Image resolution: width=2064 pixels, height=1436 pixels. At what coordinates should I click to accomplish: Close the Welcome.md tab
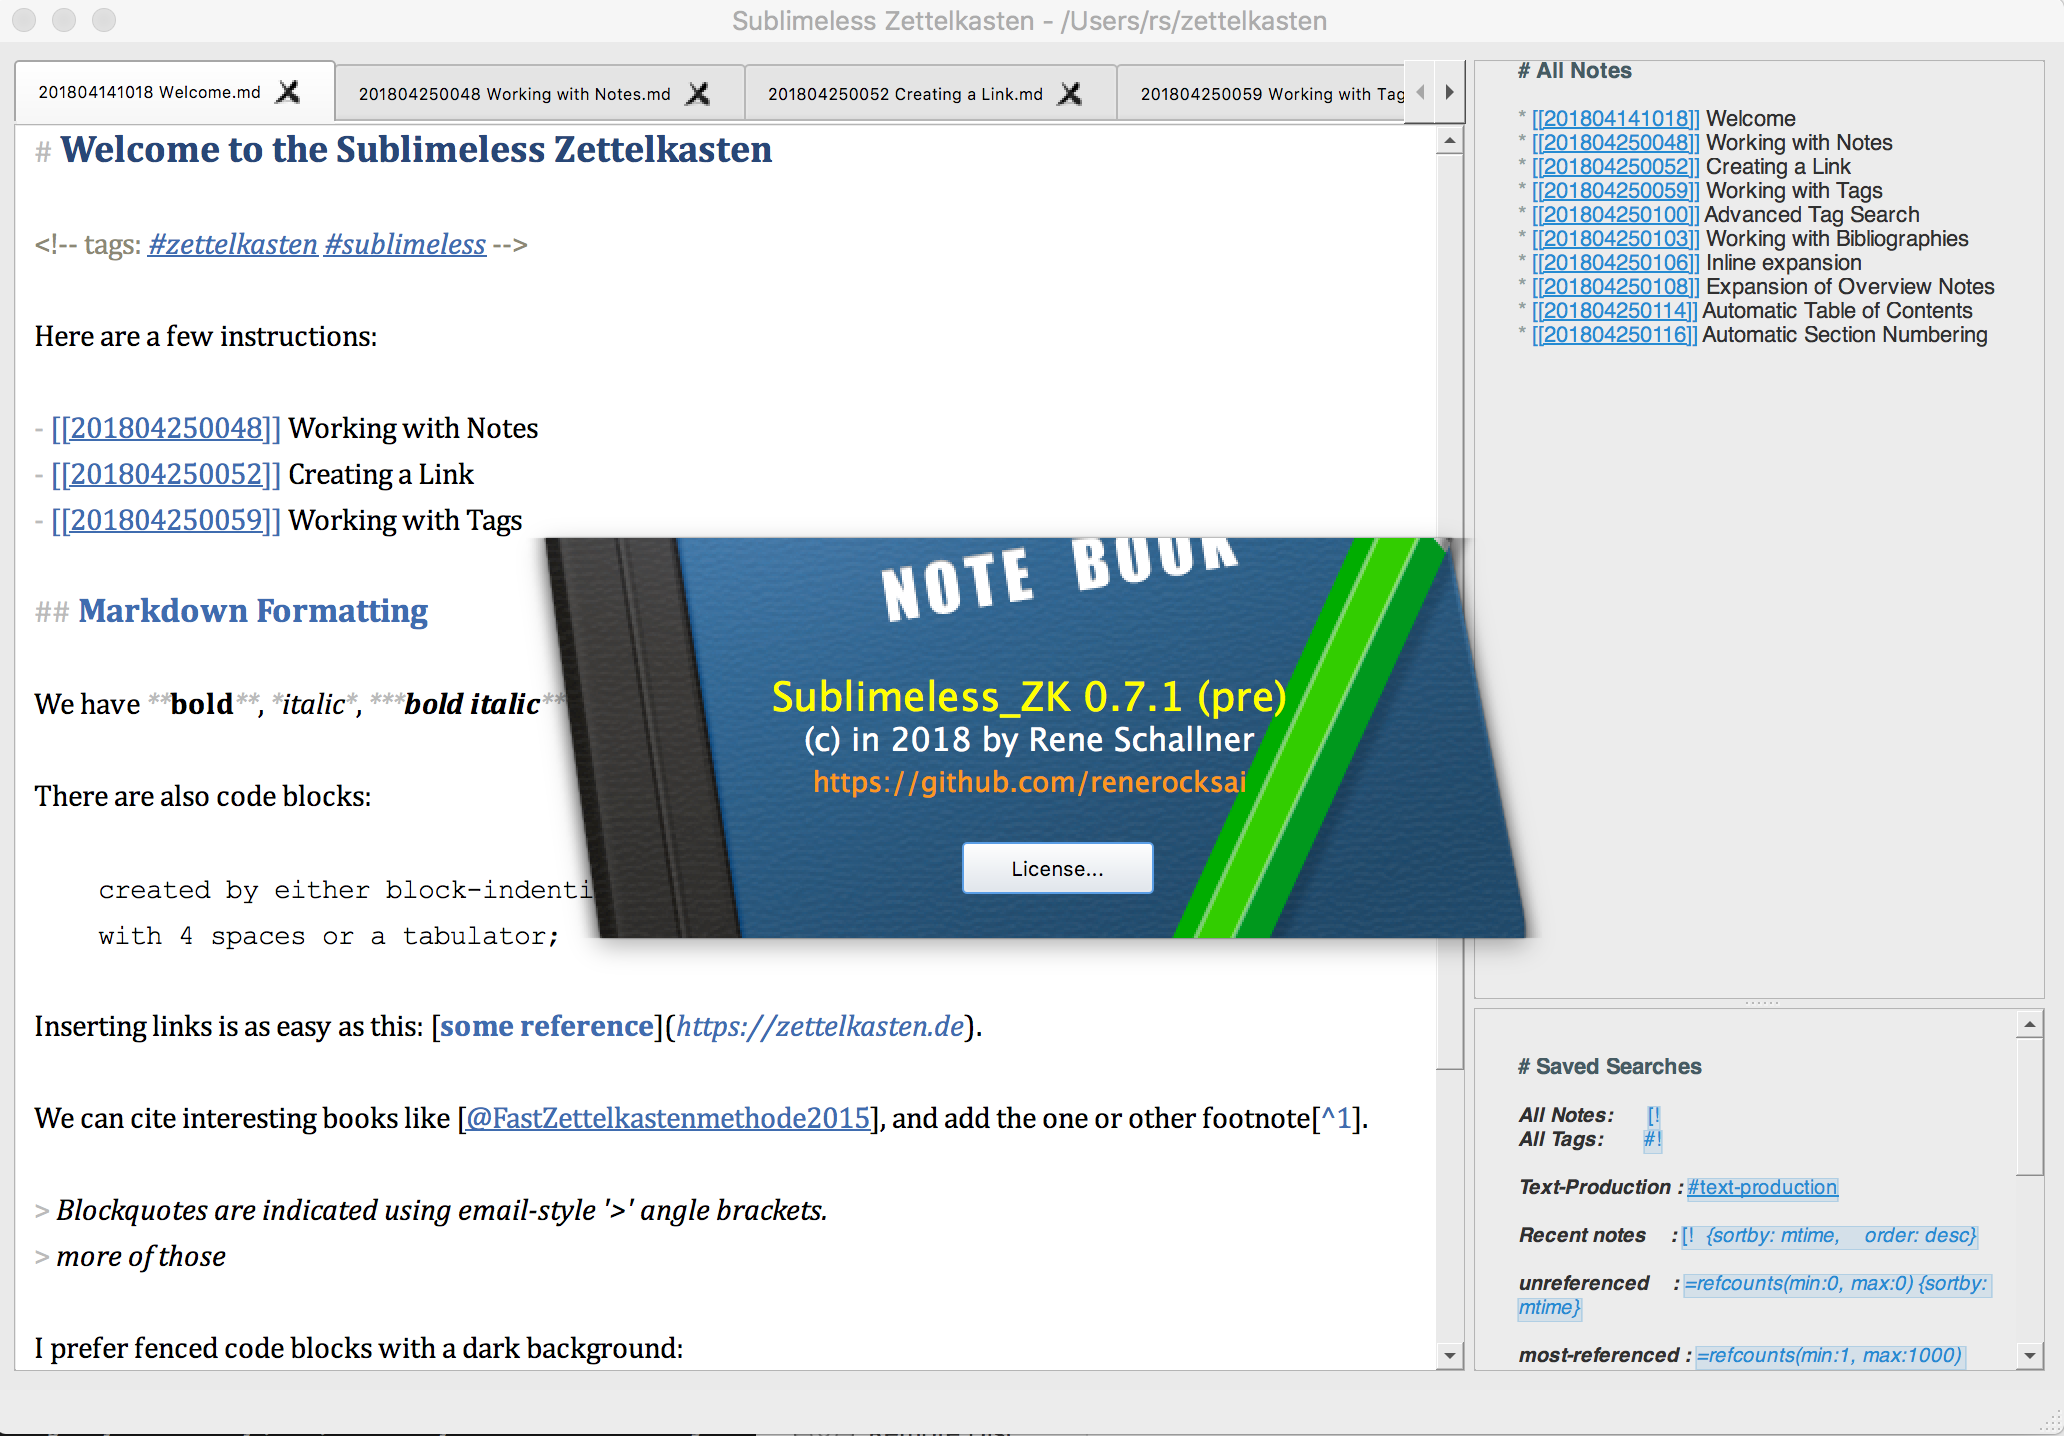(288, 92)
